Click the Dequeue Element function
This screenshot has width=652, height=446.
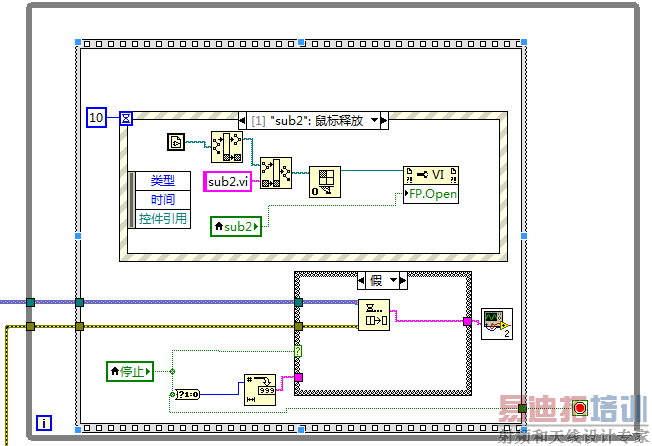[x=374, y=315]
